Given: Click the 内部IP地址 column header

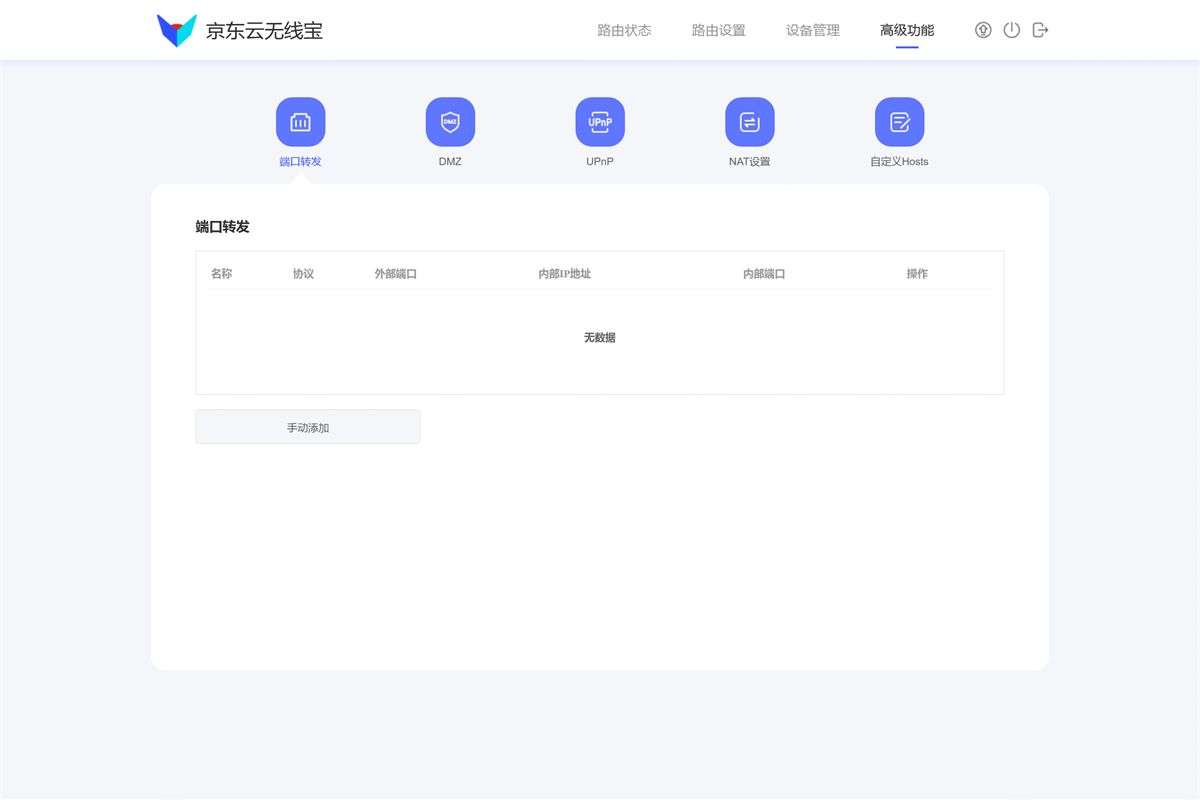Looking at the screenshot, I should point(564,273).
